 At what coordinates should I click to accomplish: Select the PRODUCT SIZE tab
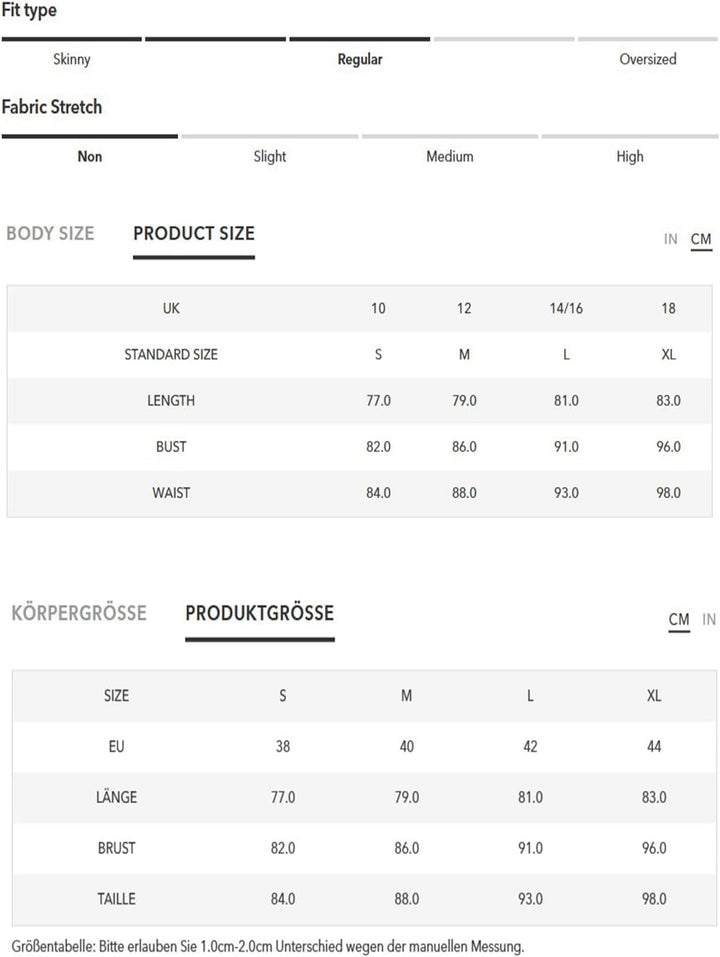(194, 234)
